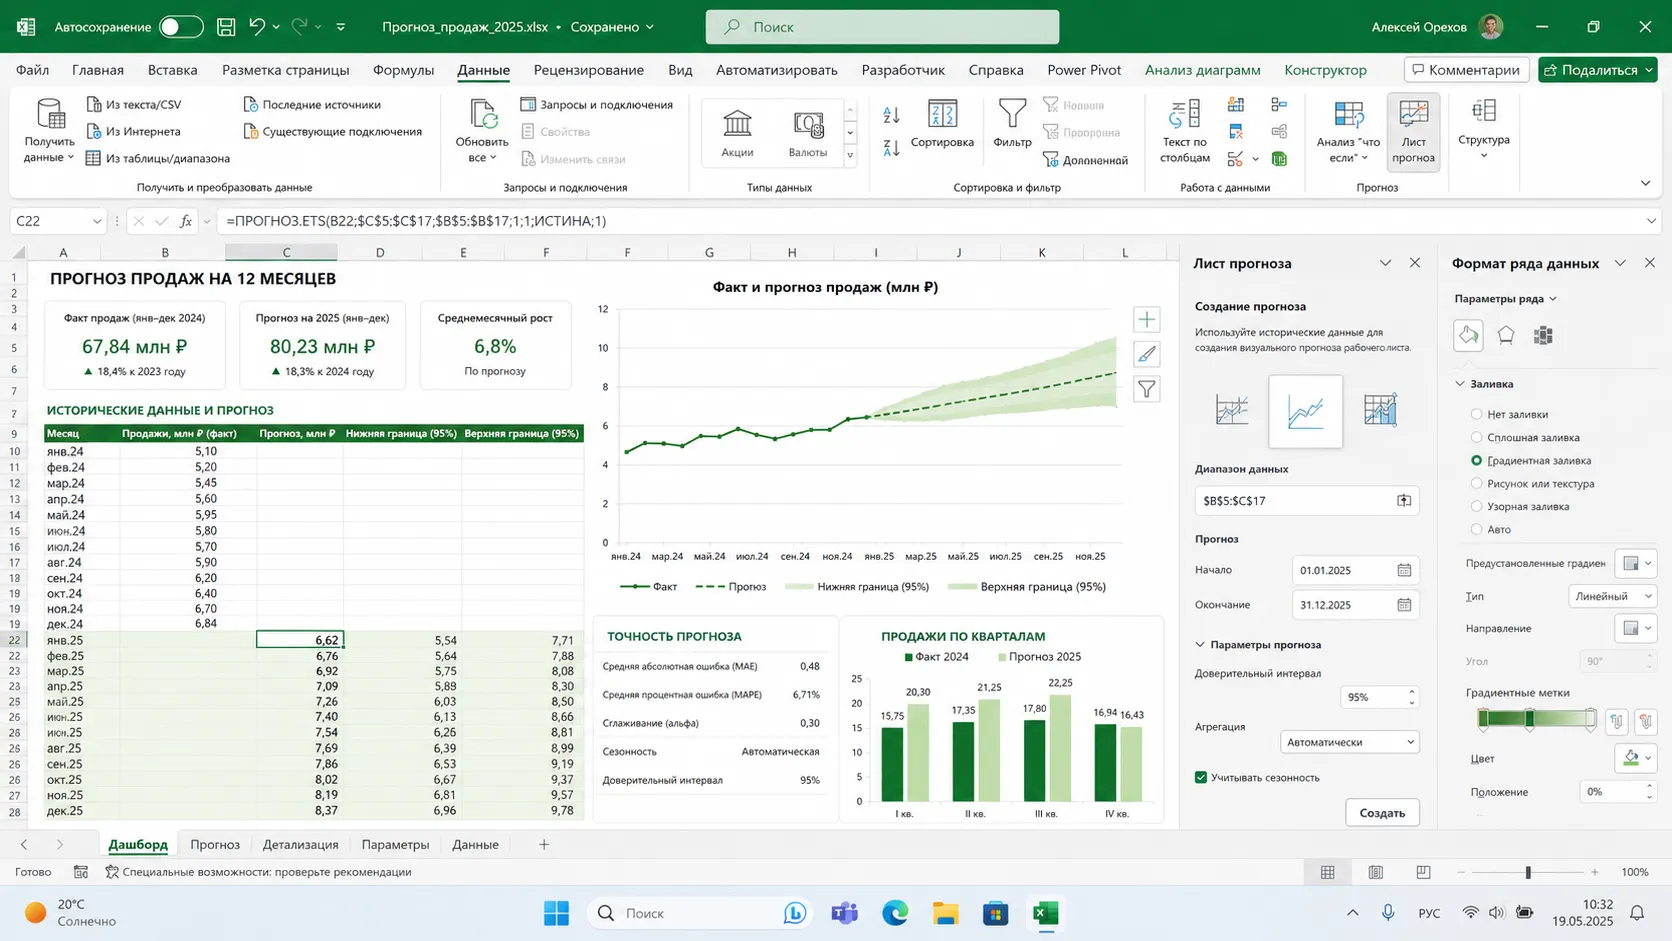Viewport: 1672px width, 941px height.
Task: Open Предустановленные градиенты dropdown
Action: coord(1636,563)
